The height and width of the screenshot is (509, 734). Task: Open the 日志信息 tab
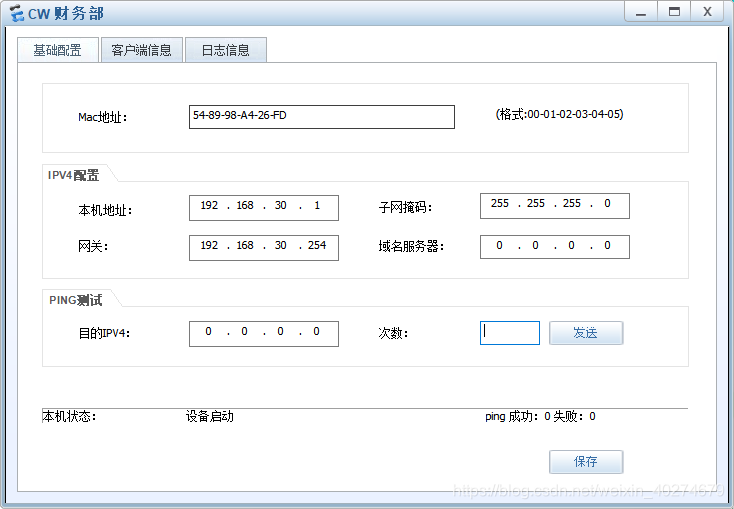[x=226, y=50]
